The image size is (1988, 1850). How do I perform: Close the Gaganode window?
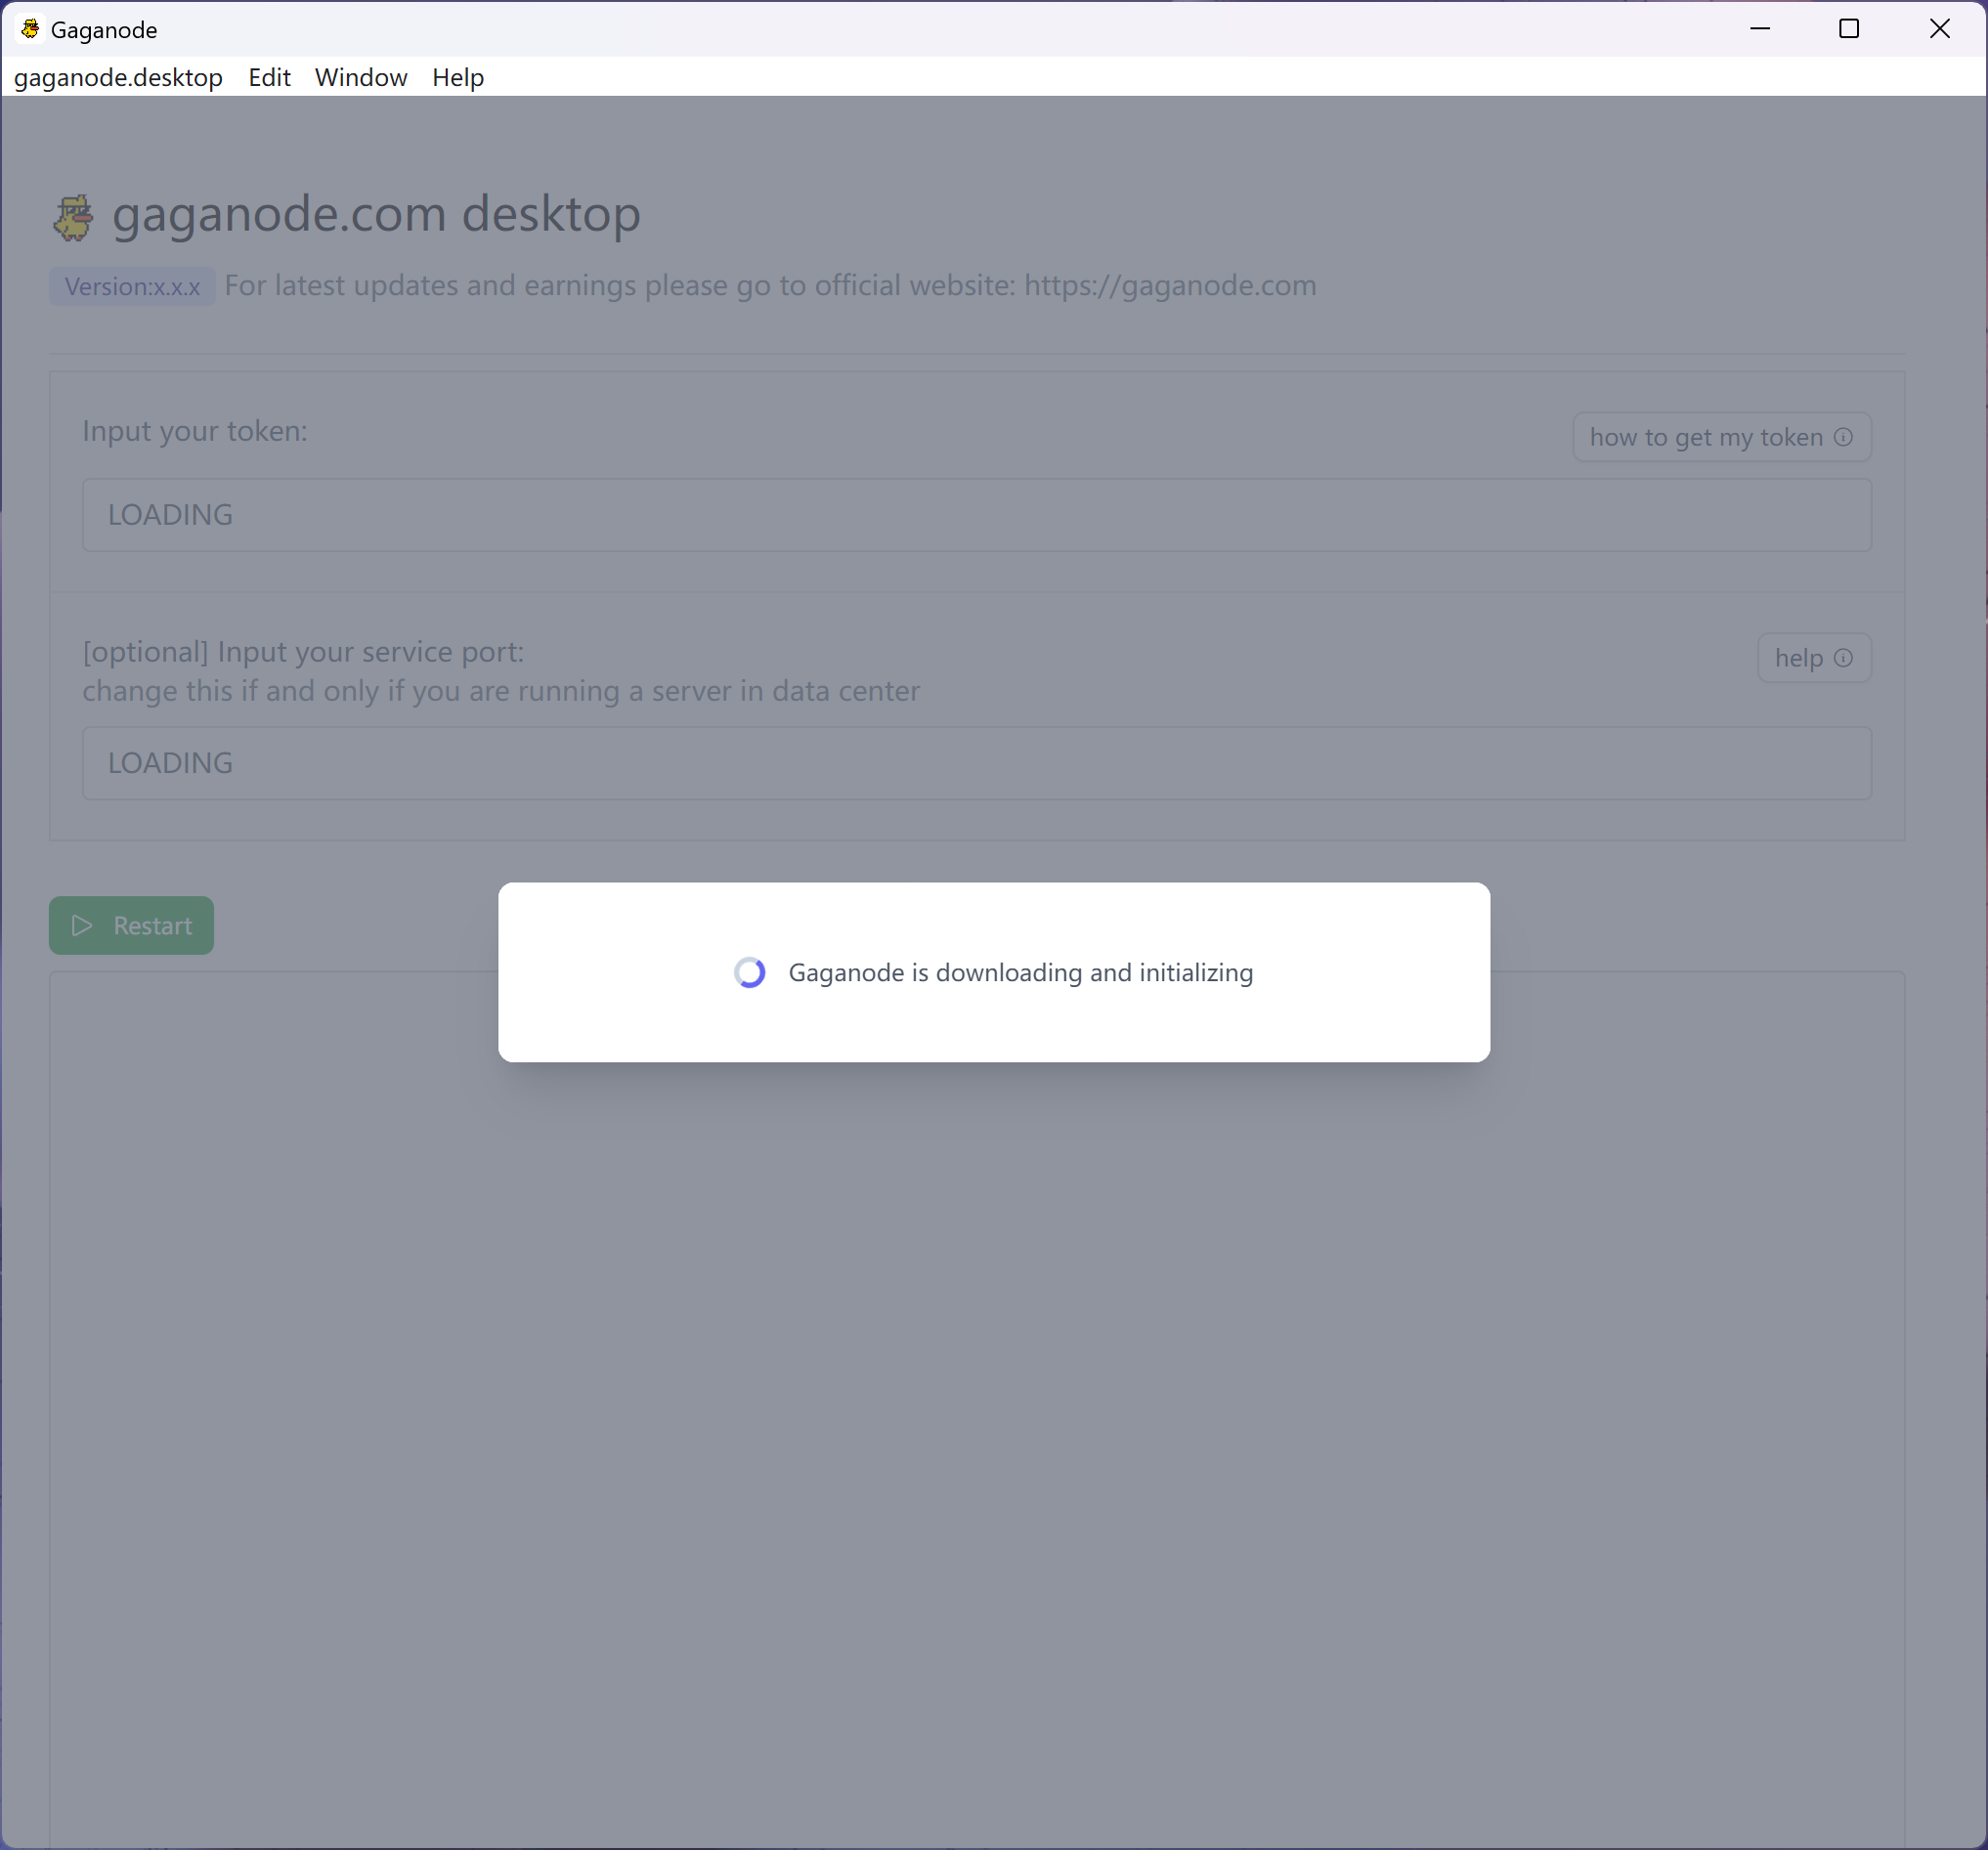1939,29
